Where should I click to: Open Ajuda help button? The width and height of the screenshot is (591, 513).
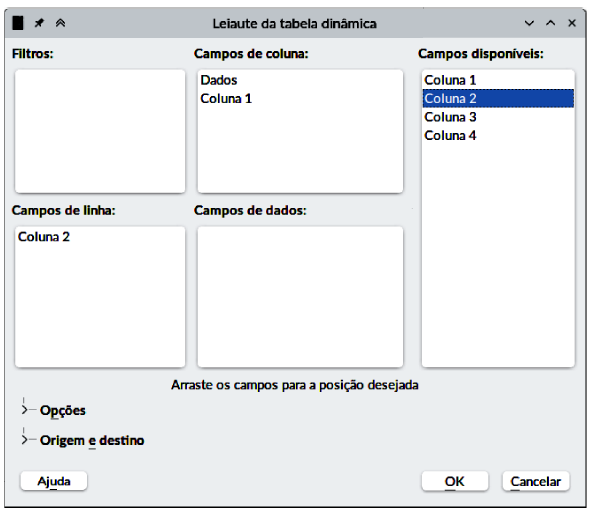(54, 481)
